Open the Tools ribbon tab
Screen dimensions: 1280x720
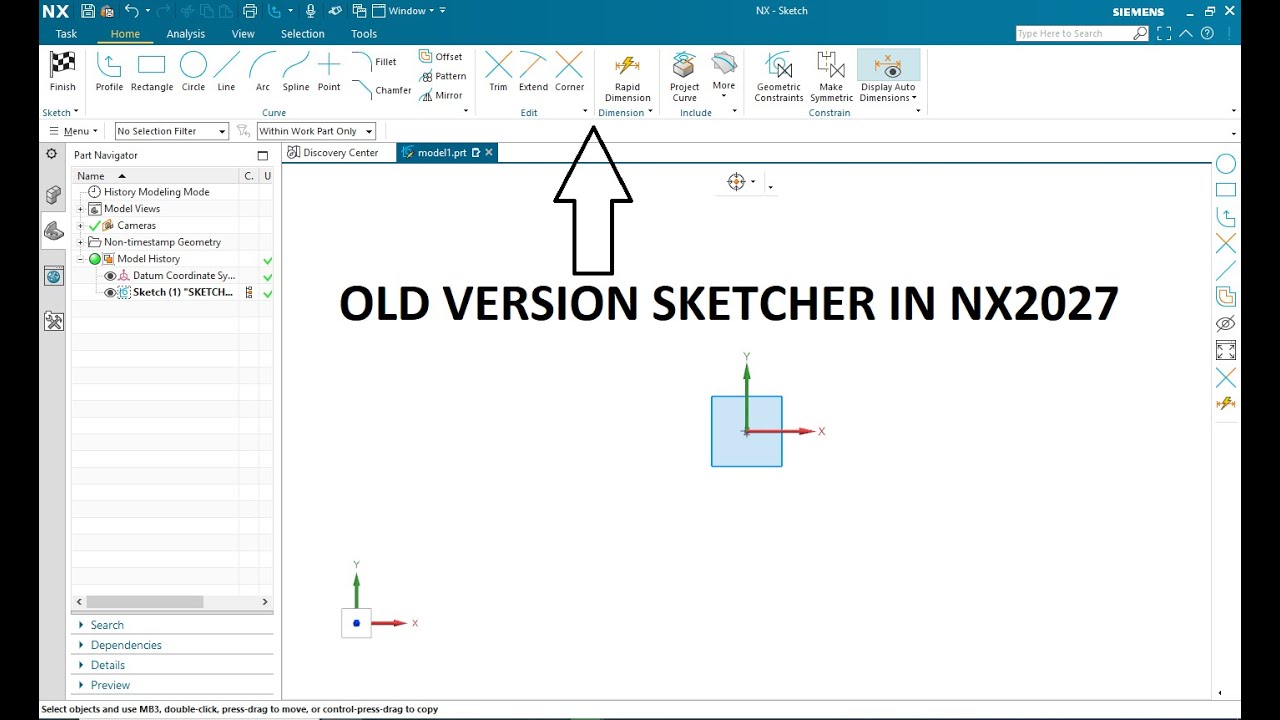(x=364, y=34)
